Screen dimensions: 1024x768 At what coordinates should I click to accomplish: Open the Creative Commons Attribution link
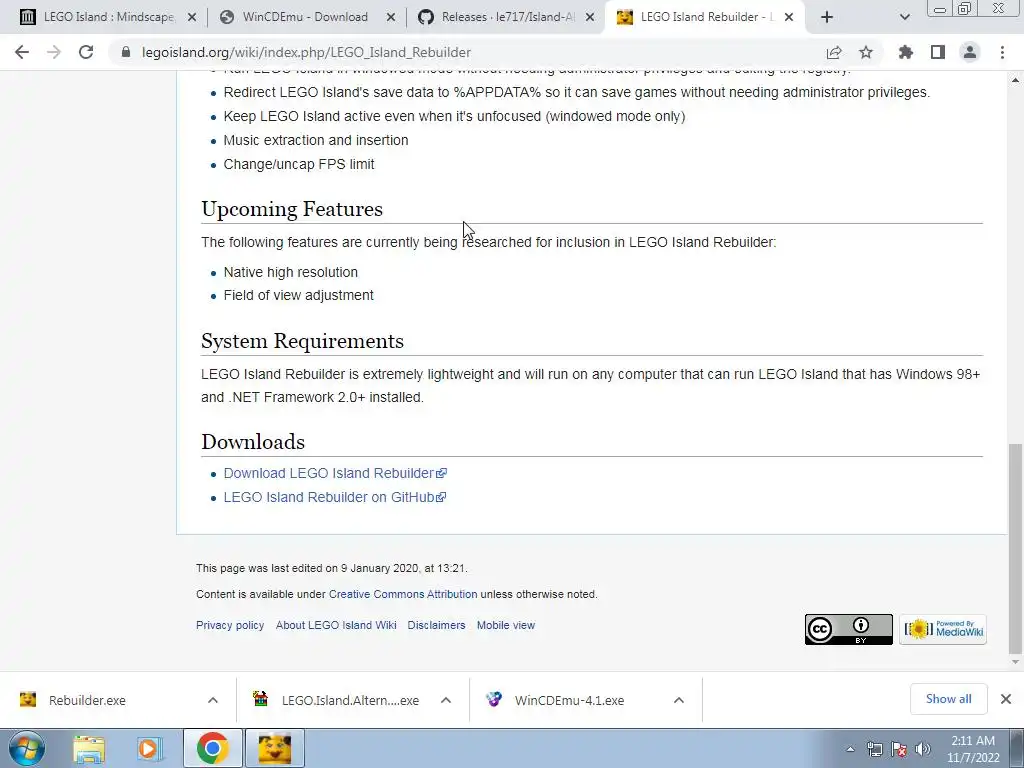403,594
